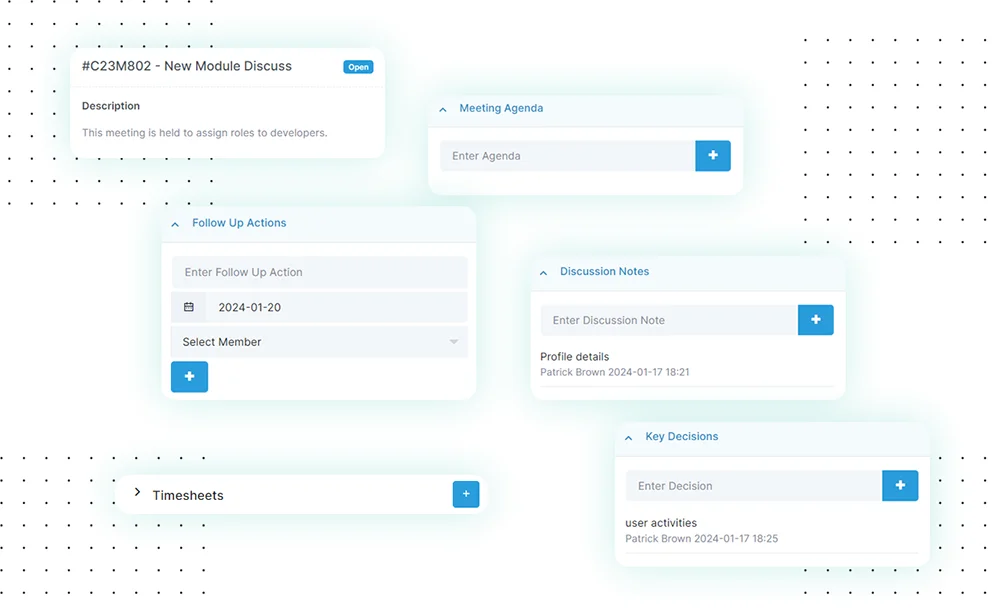Collapse the Meeting Agenda section chevron

[443, 109]
